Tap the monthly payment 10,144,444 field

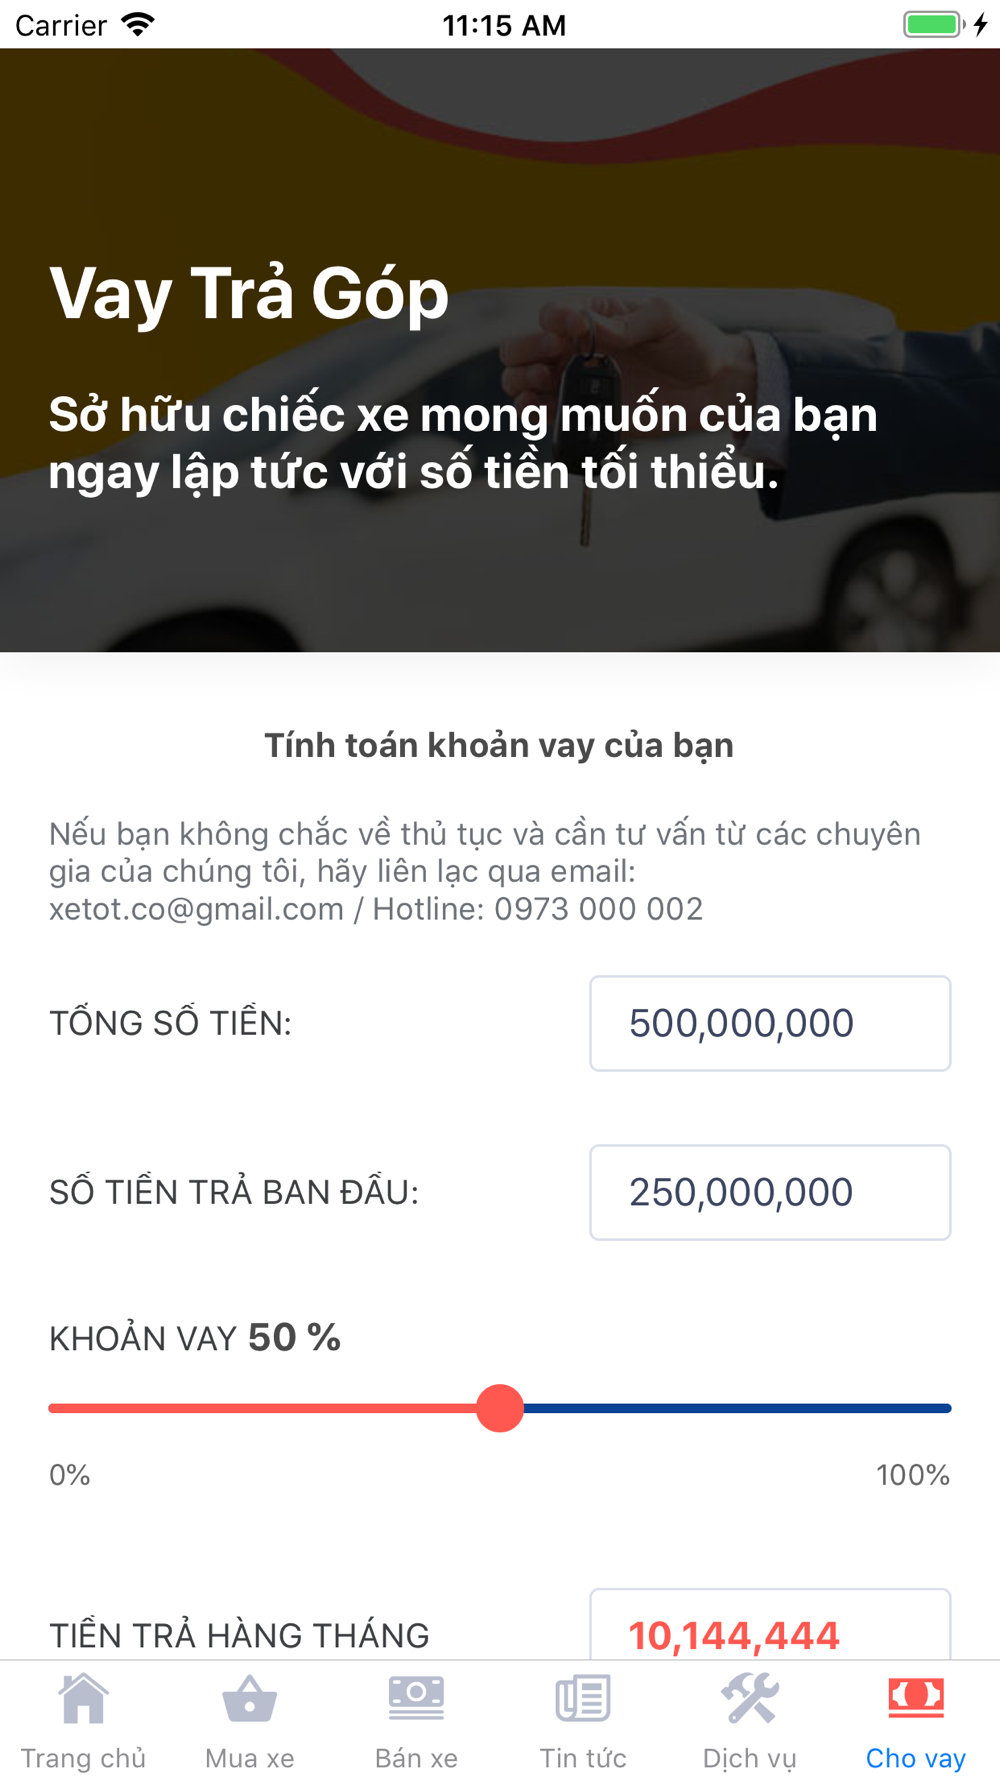770,1630
